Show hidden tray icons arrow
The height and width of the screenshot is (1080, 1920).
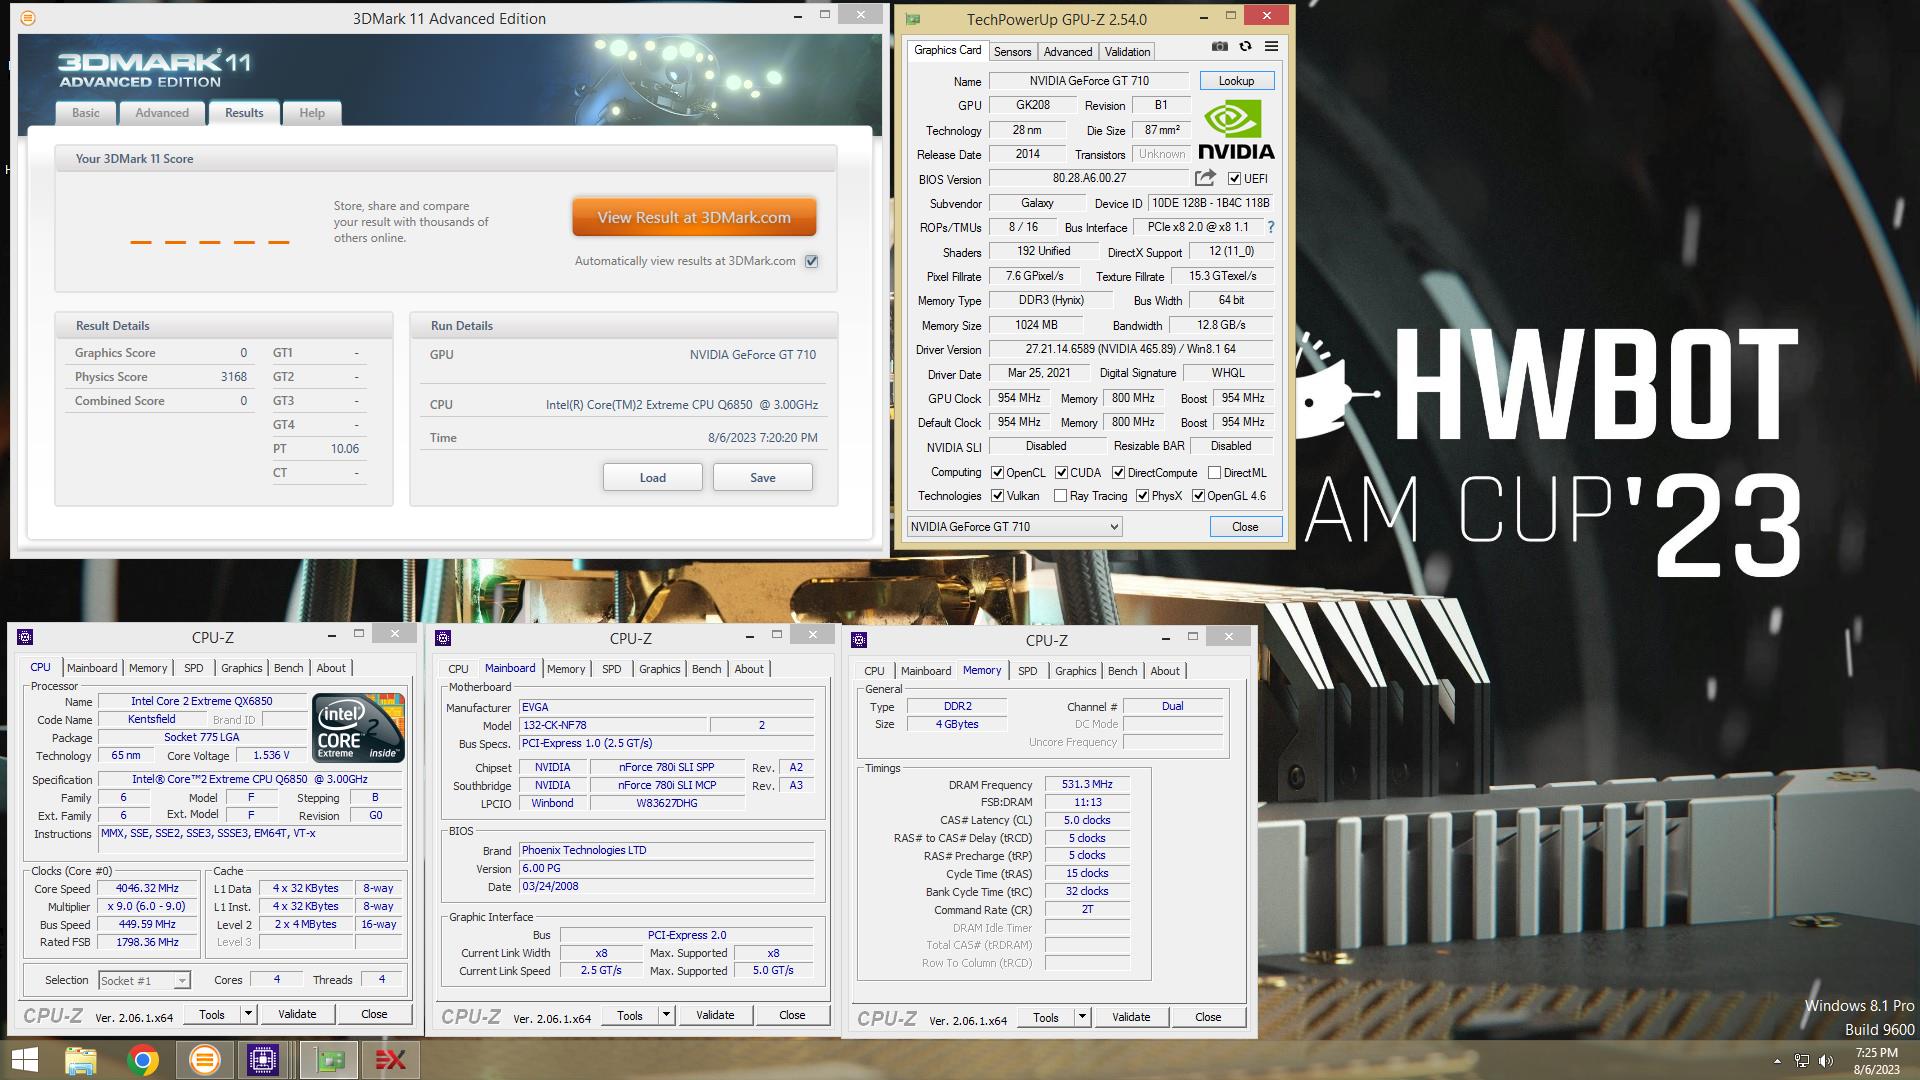click(x=1777, y=1061)
